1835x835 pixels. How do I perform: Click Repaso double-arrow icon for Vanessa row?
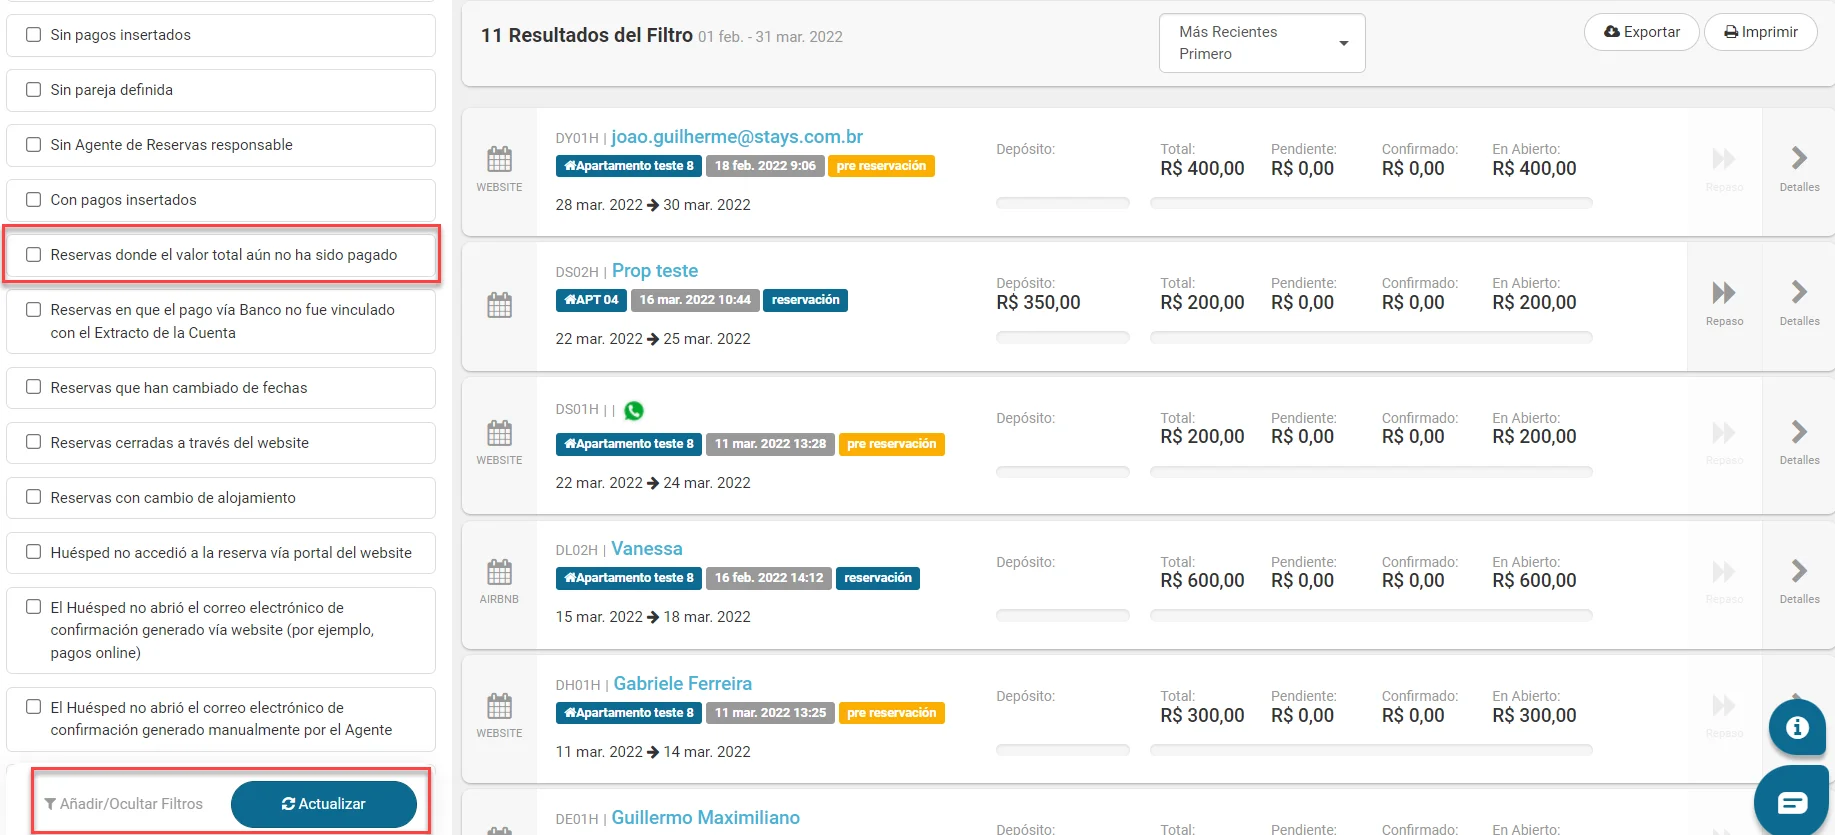[1724, 571]
